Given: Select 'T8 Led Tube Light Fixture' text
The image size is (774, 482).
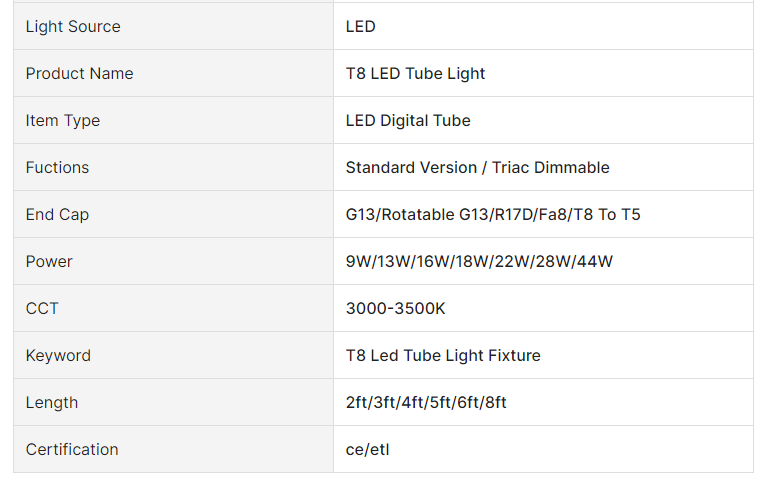Looking at the screenshot, I should [x=443, y=356].
